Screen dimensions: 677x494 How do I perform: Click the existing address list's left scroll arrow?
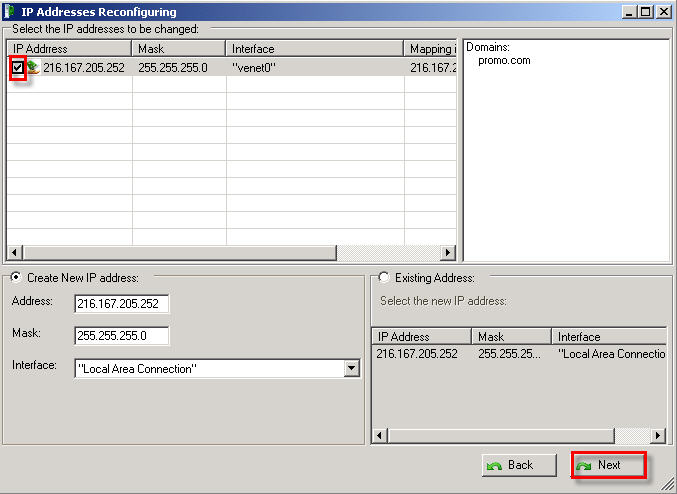(379, 435)
